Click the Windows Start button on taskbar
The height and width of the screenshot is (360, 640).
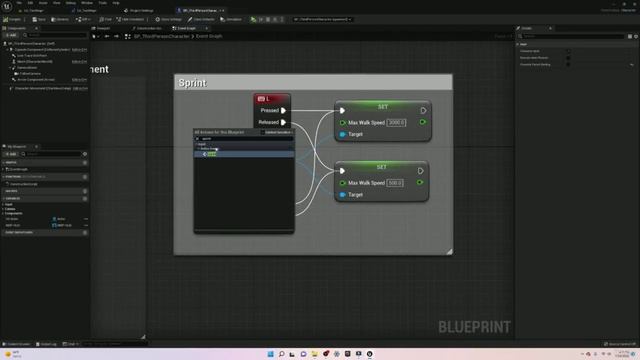[271, 354]
